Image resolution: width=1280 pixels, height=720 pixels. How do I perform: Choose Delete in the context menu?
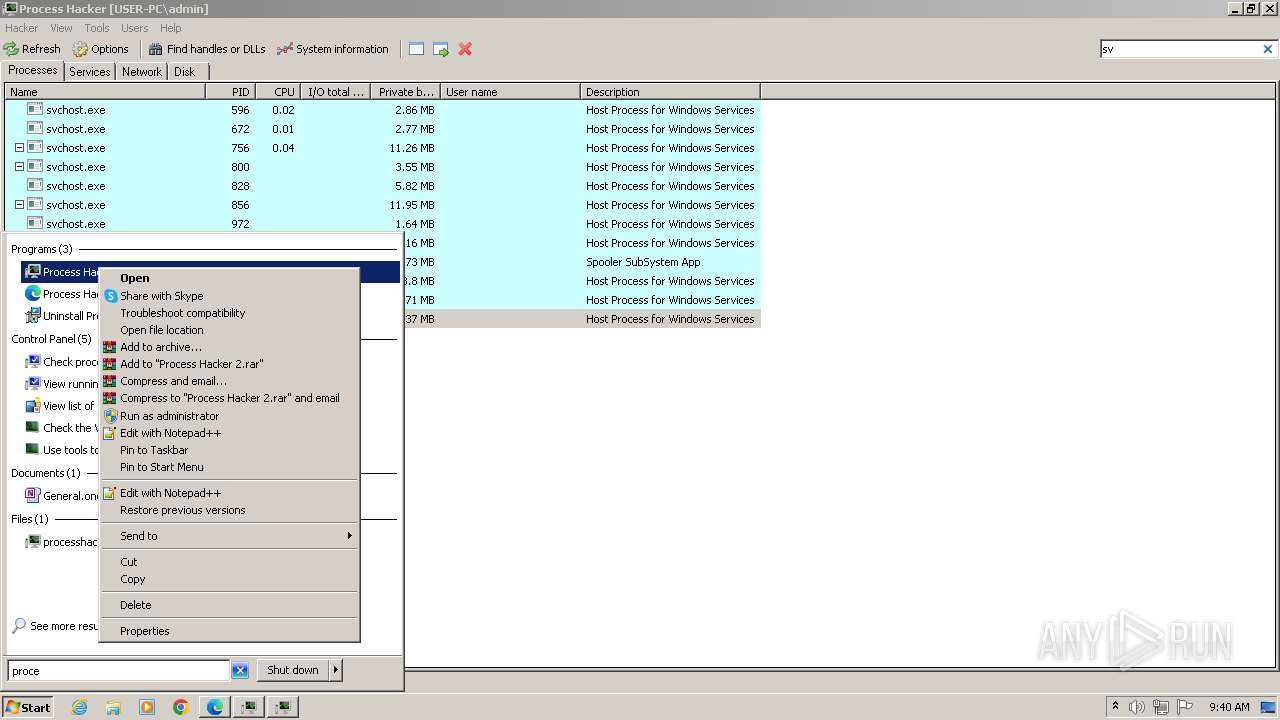pos(230,605)
